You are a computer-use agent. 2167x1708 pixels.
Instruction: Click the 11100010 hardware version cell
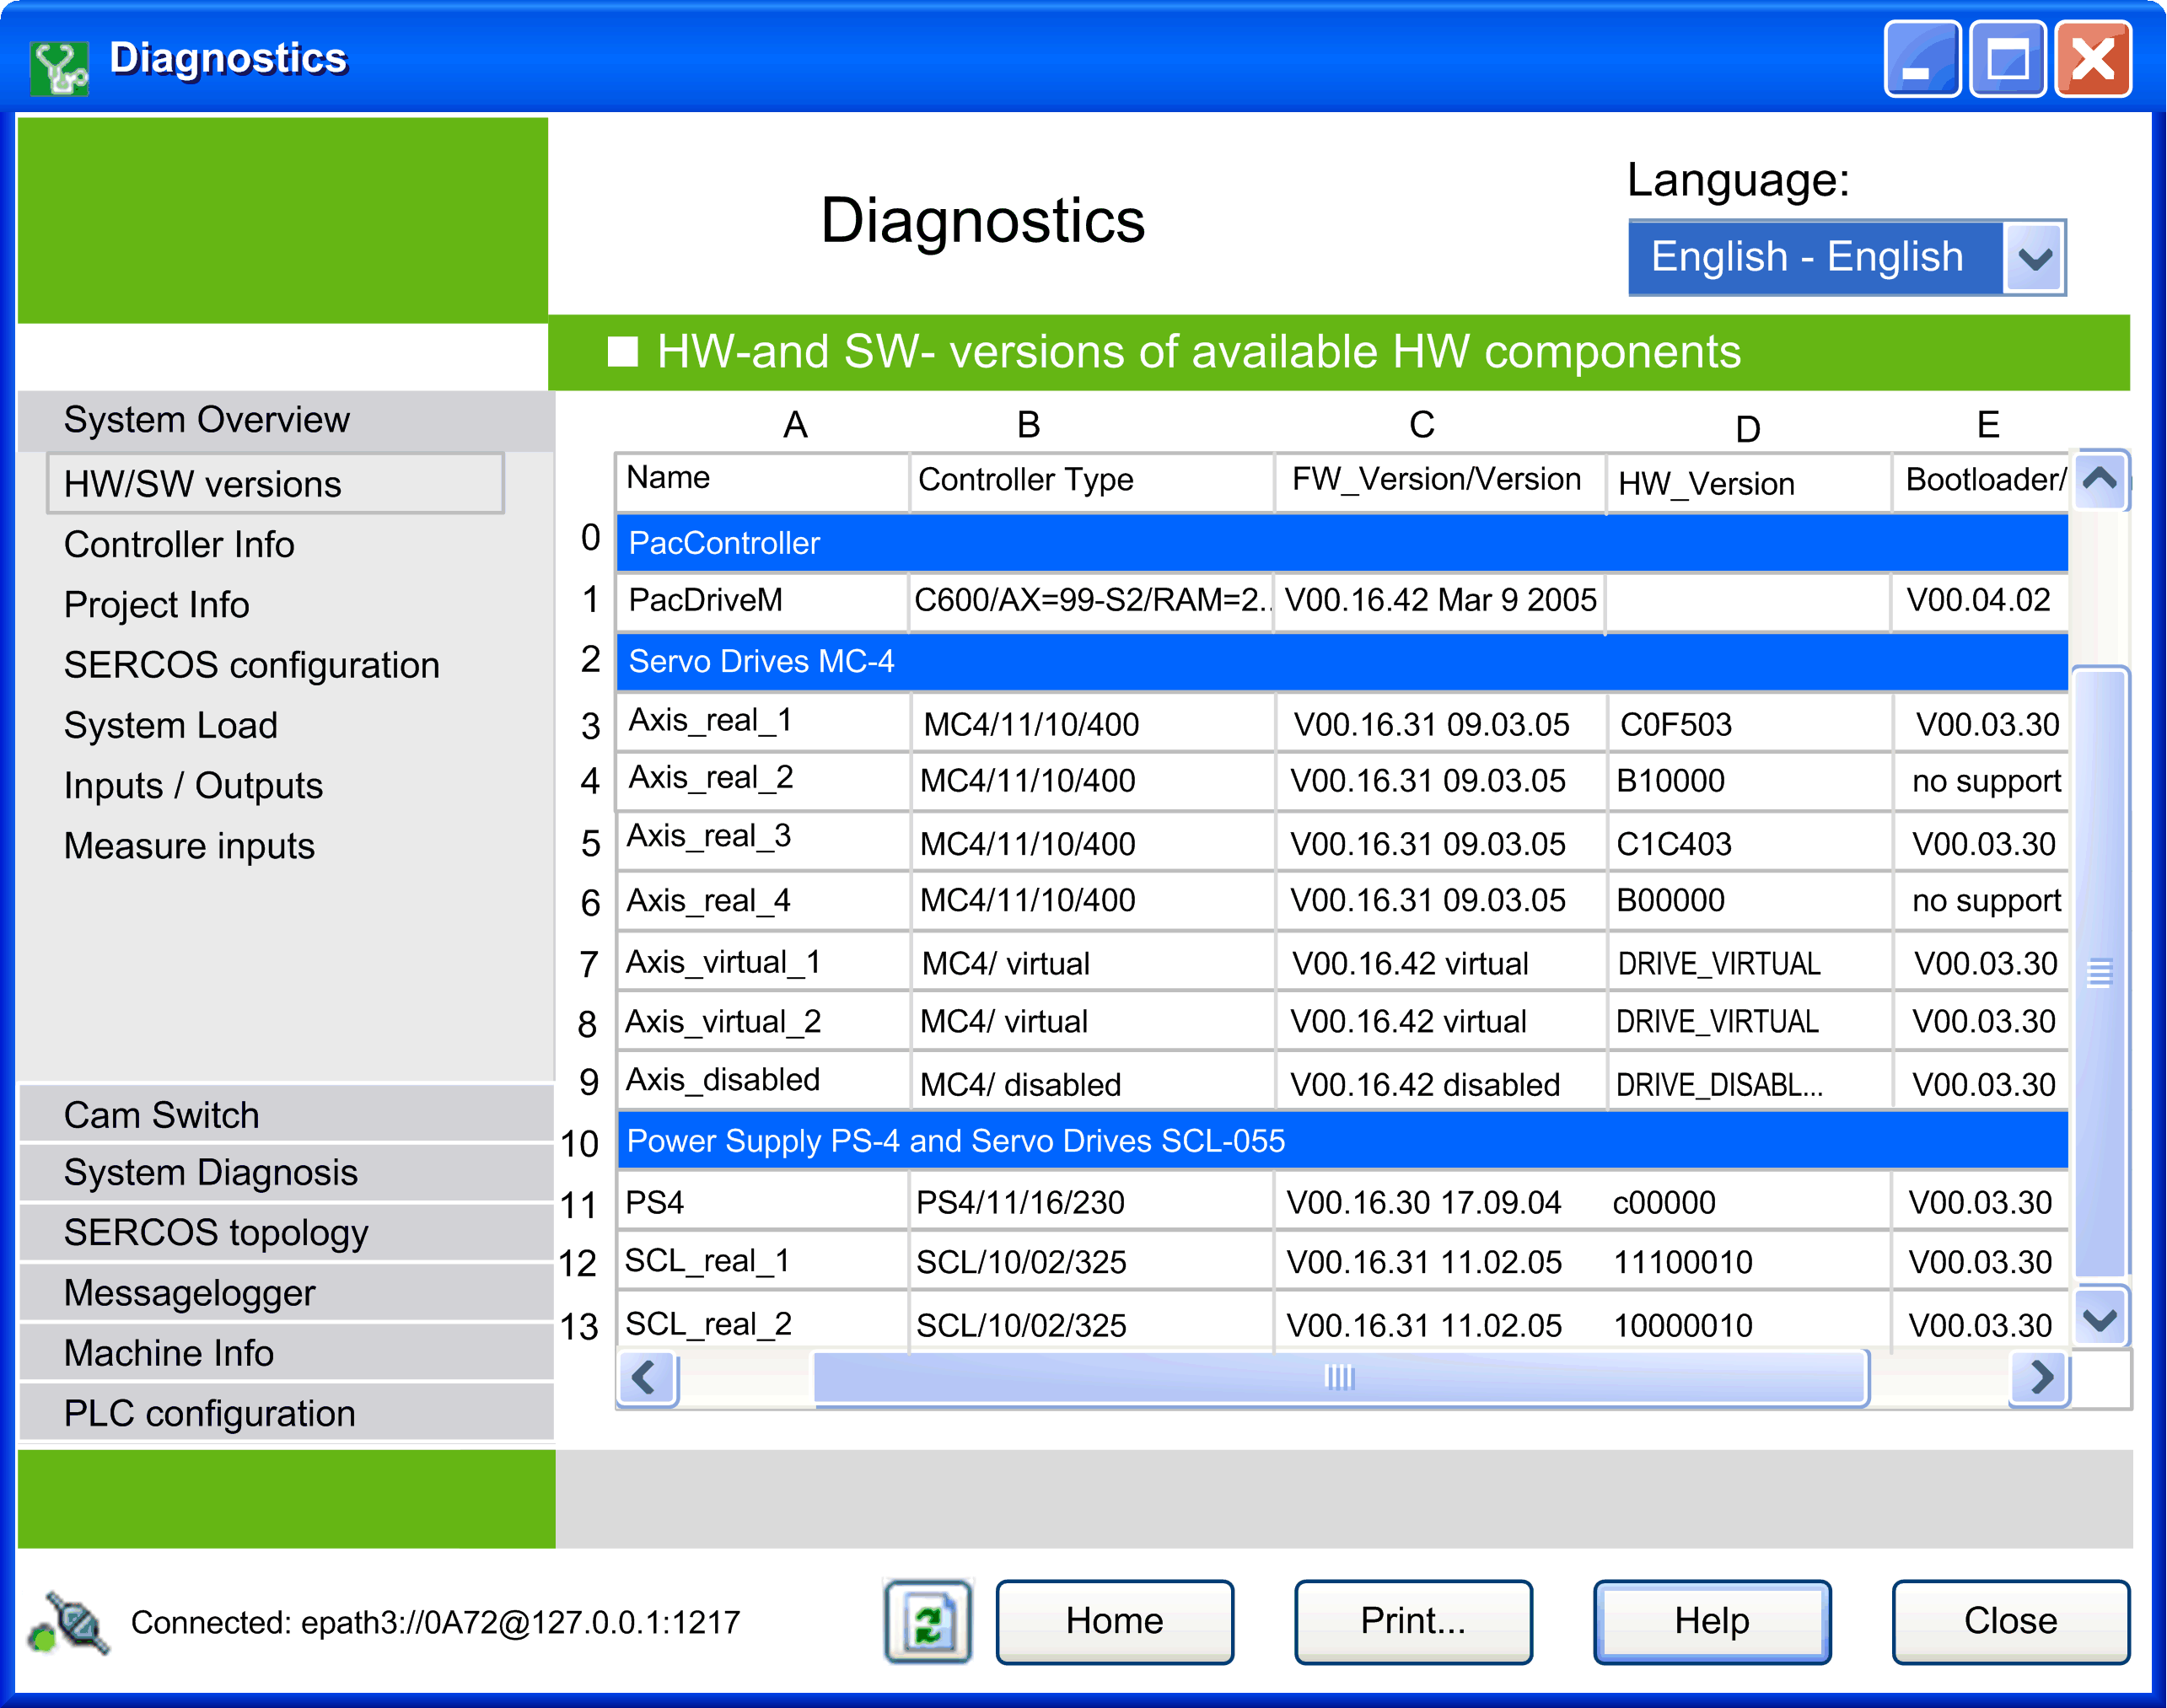(1748, 1262)
